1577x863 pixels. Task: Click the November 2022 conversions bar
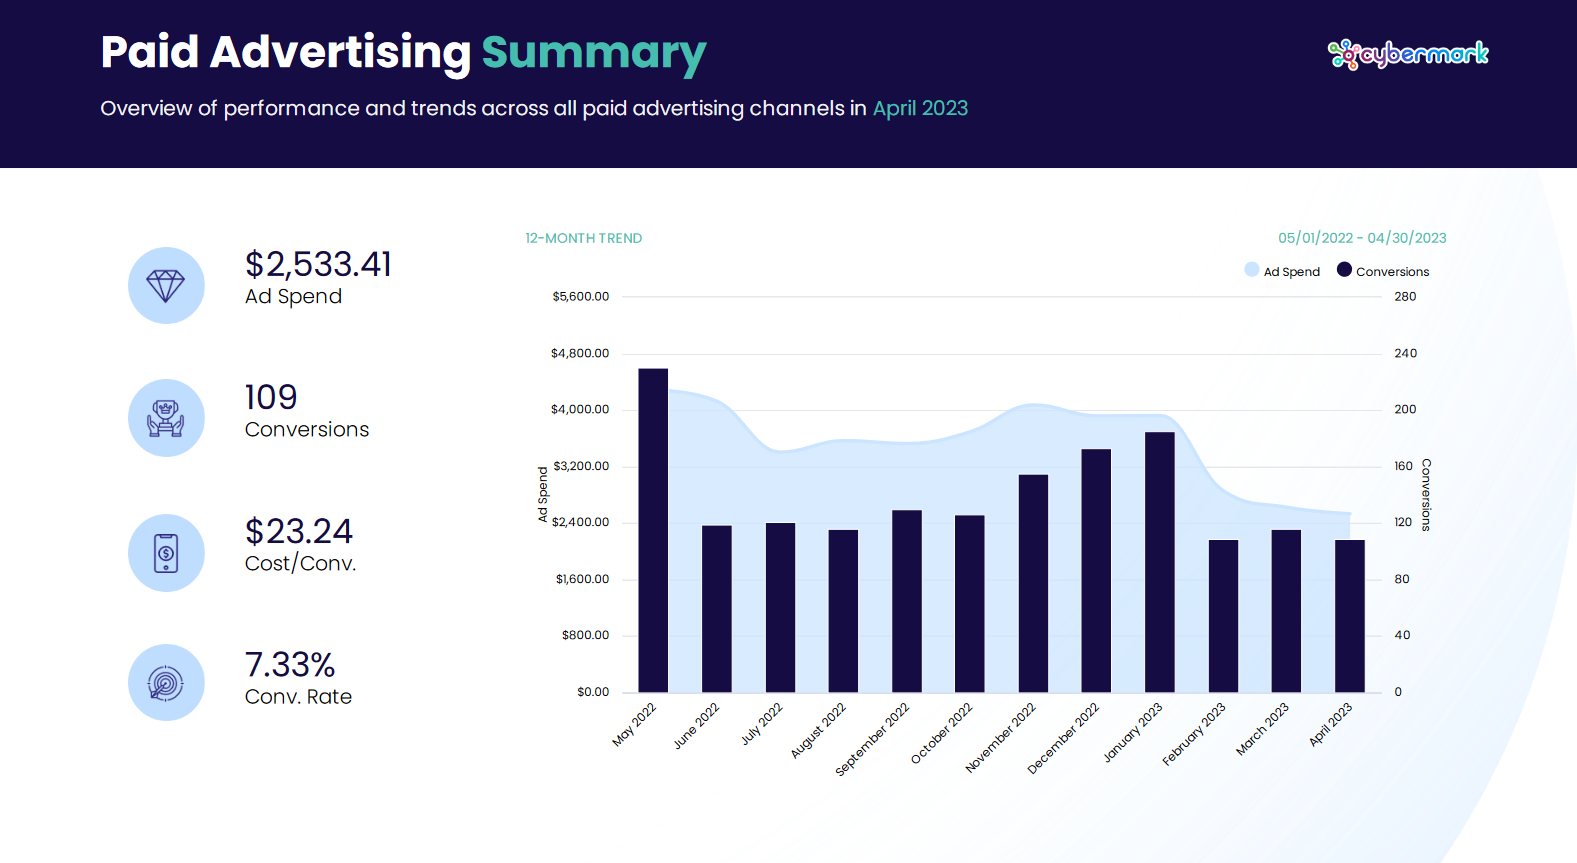coord(1033,584)
